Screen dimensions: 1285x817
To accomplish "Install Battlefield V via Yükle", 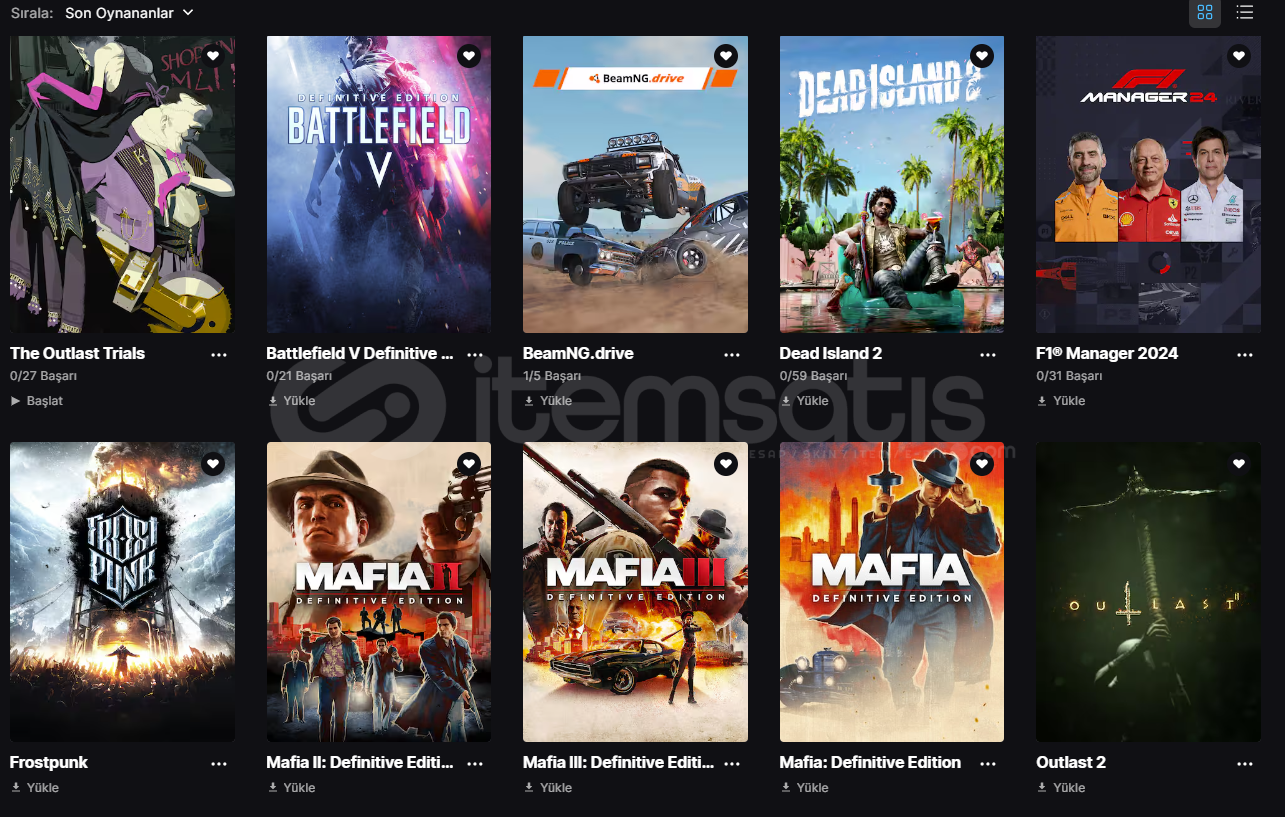I will (292, 401).
